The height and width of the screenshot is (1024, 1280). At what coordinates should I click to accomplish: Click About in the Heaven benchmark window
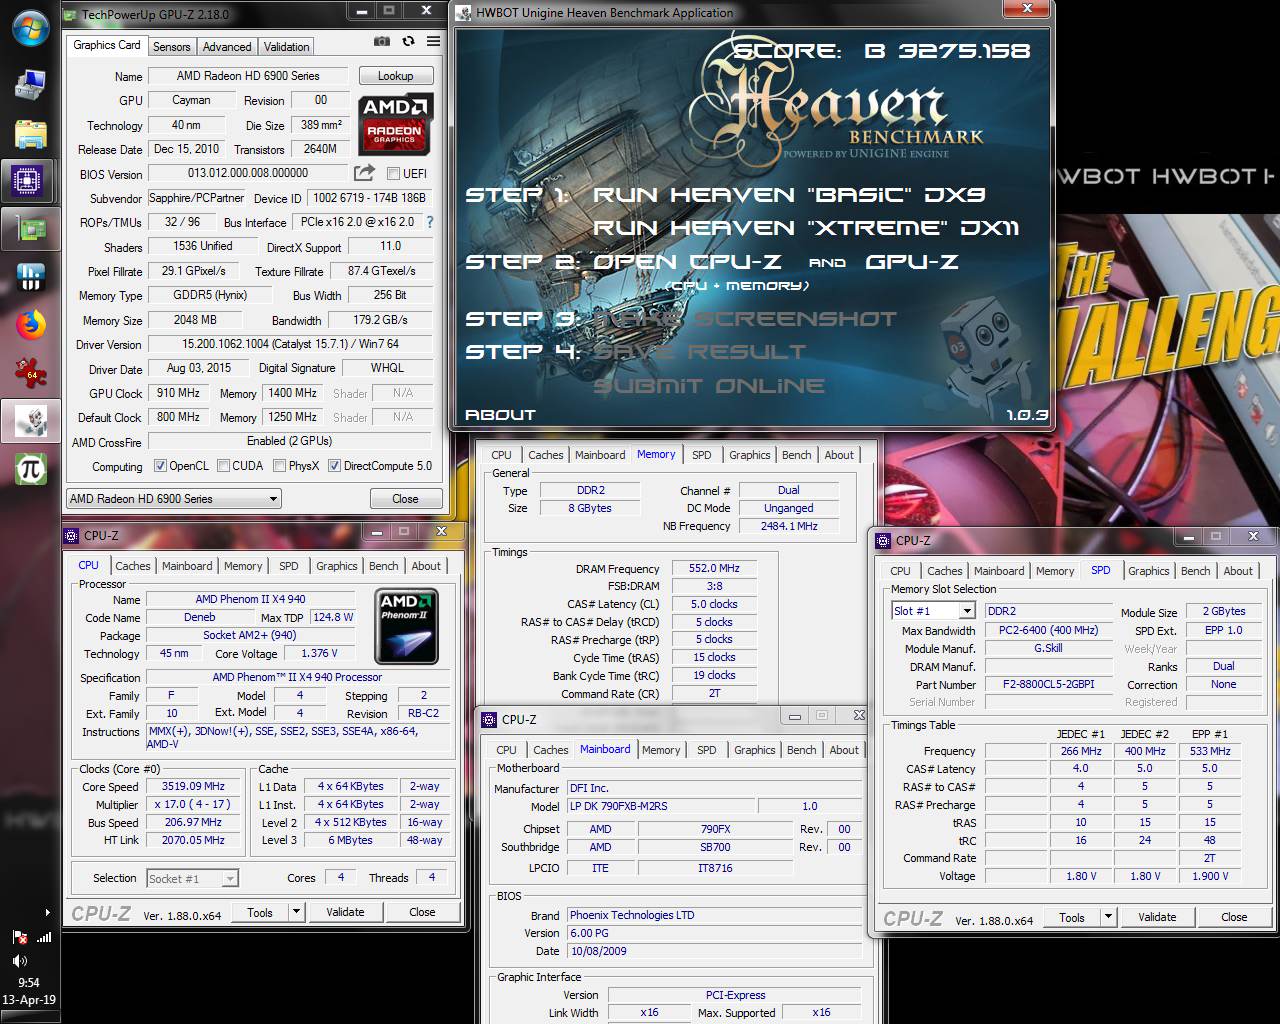pos(500,414)
